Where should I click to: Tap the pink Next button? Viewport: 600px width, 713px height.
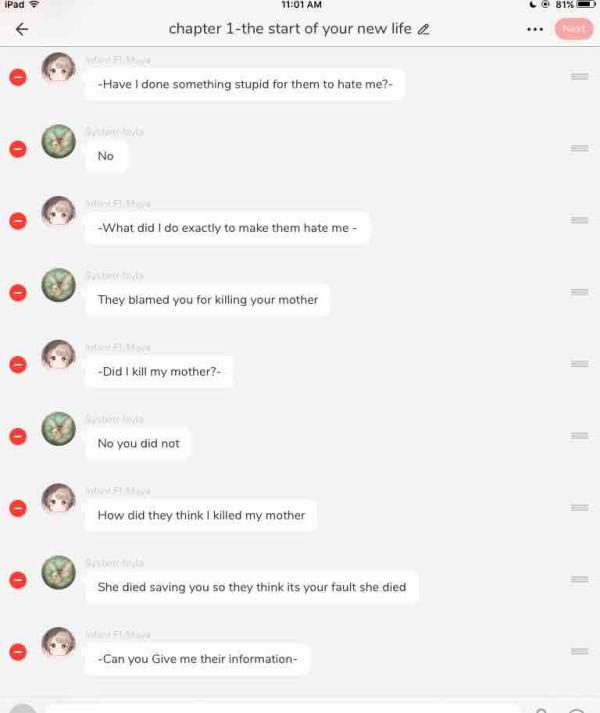coord(574,29)
